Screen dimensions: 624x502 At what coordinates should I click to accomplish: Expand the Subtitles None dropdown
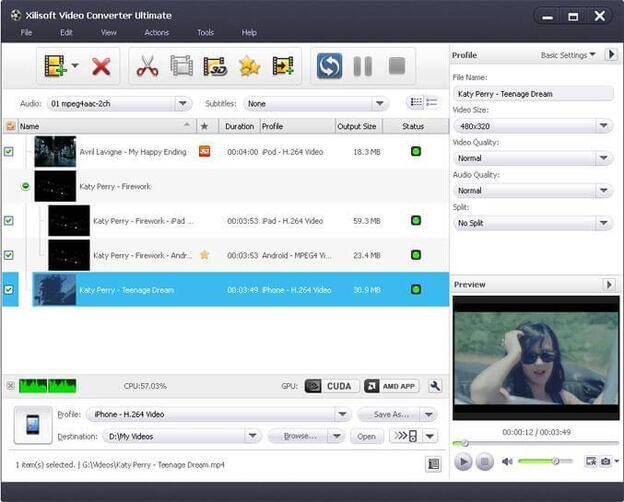point(316,104)
